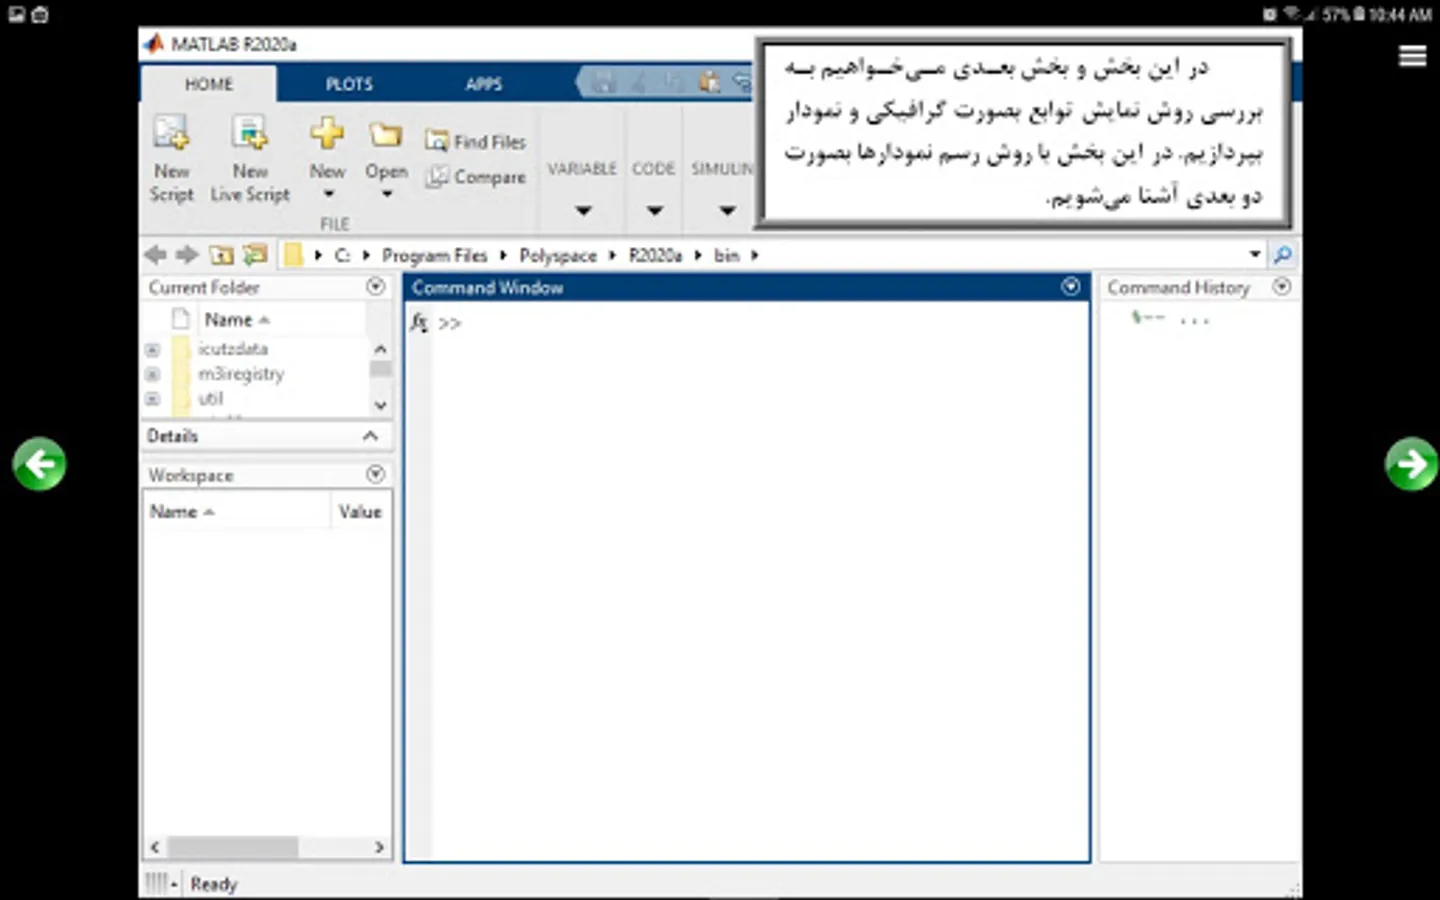Go to next slide with green right arrow

click(x=1411, y=463)
